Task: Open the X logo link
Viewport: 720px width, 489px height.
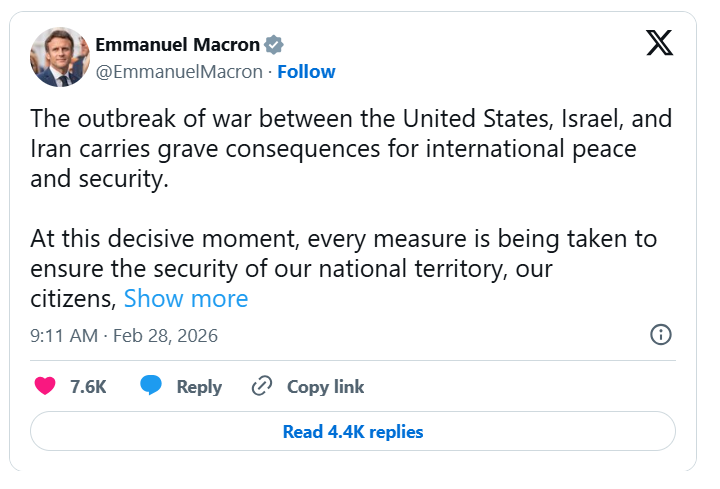Action: tap(660, 43)
